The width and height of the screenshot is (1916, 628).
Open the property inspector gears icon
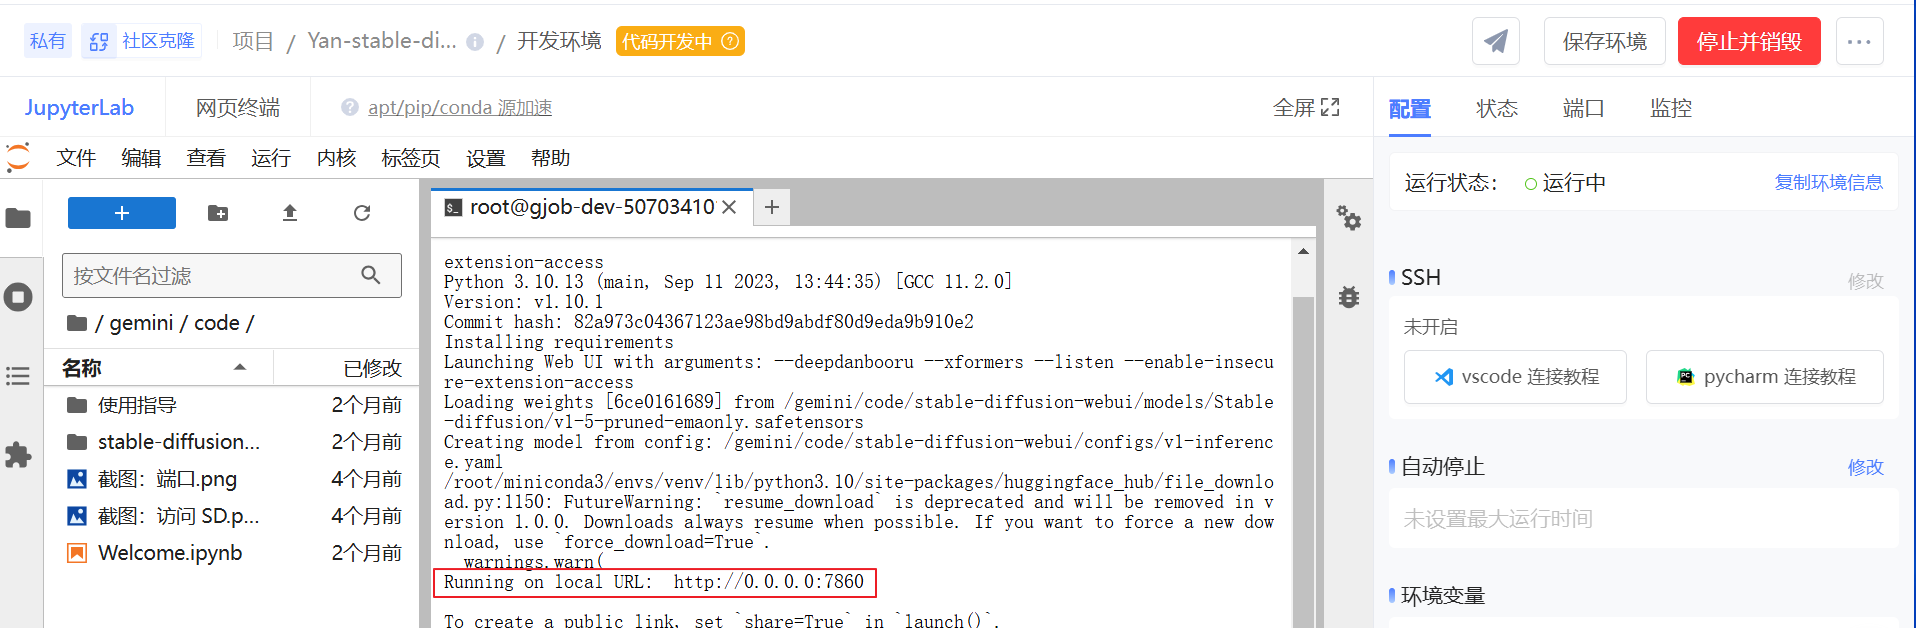(x=1349, y=217)
